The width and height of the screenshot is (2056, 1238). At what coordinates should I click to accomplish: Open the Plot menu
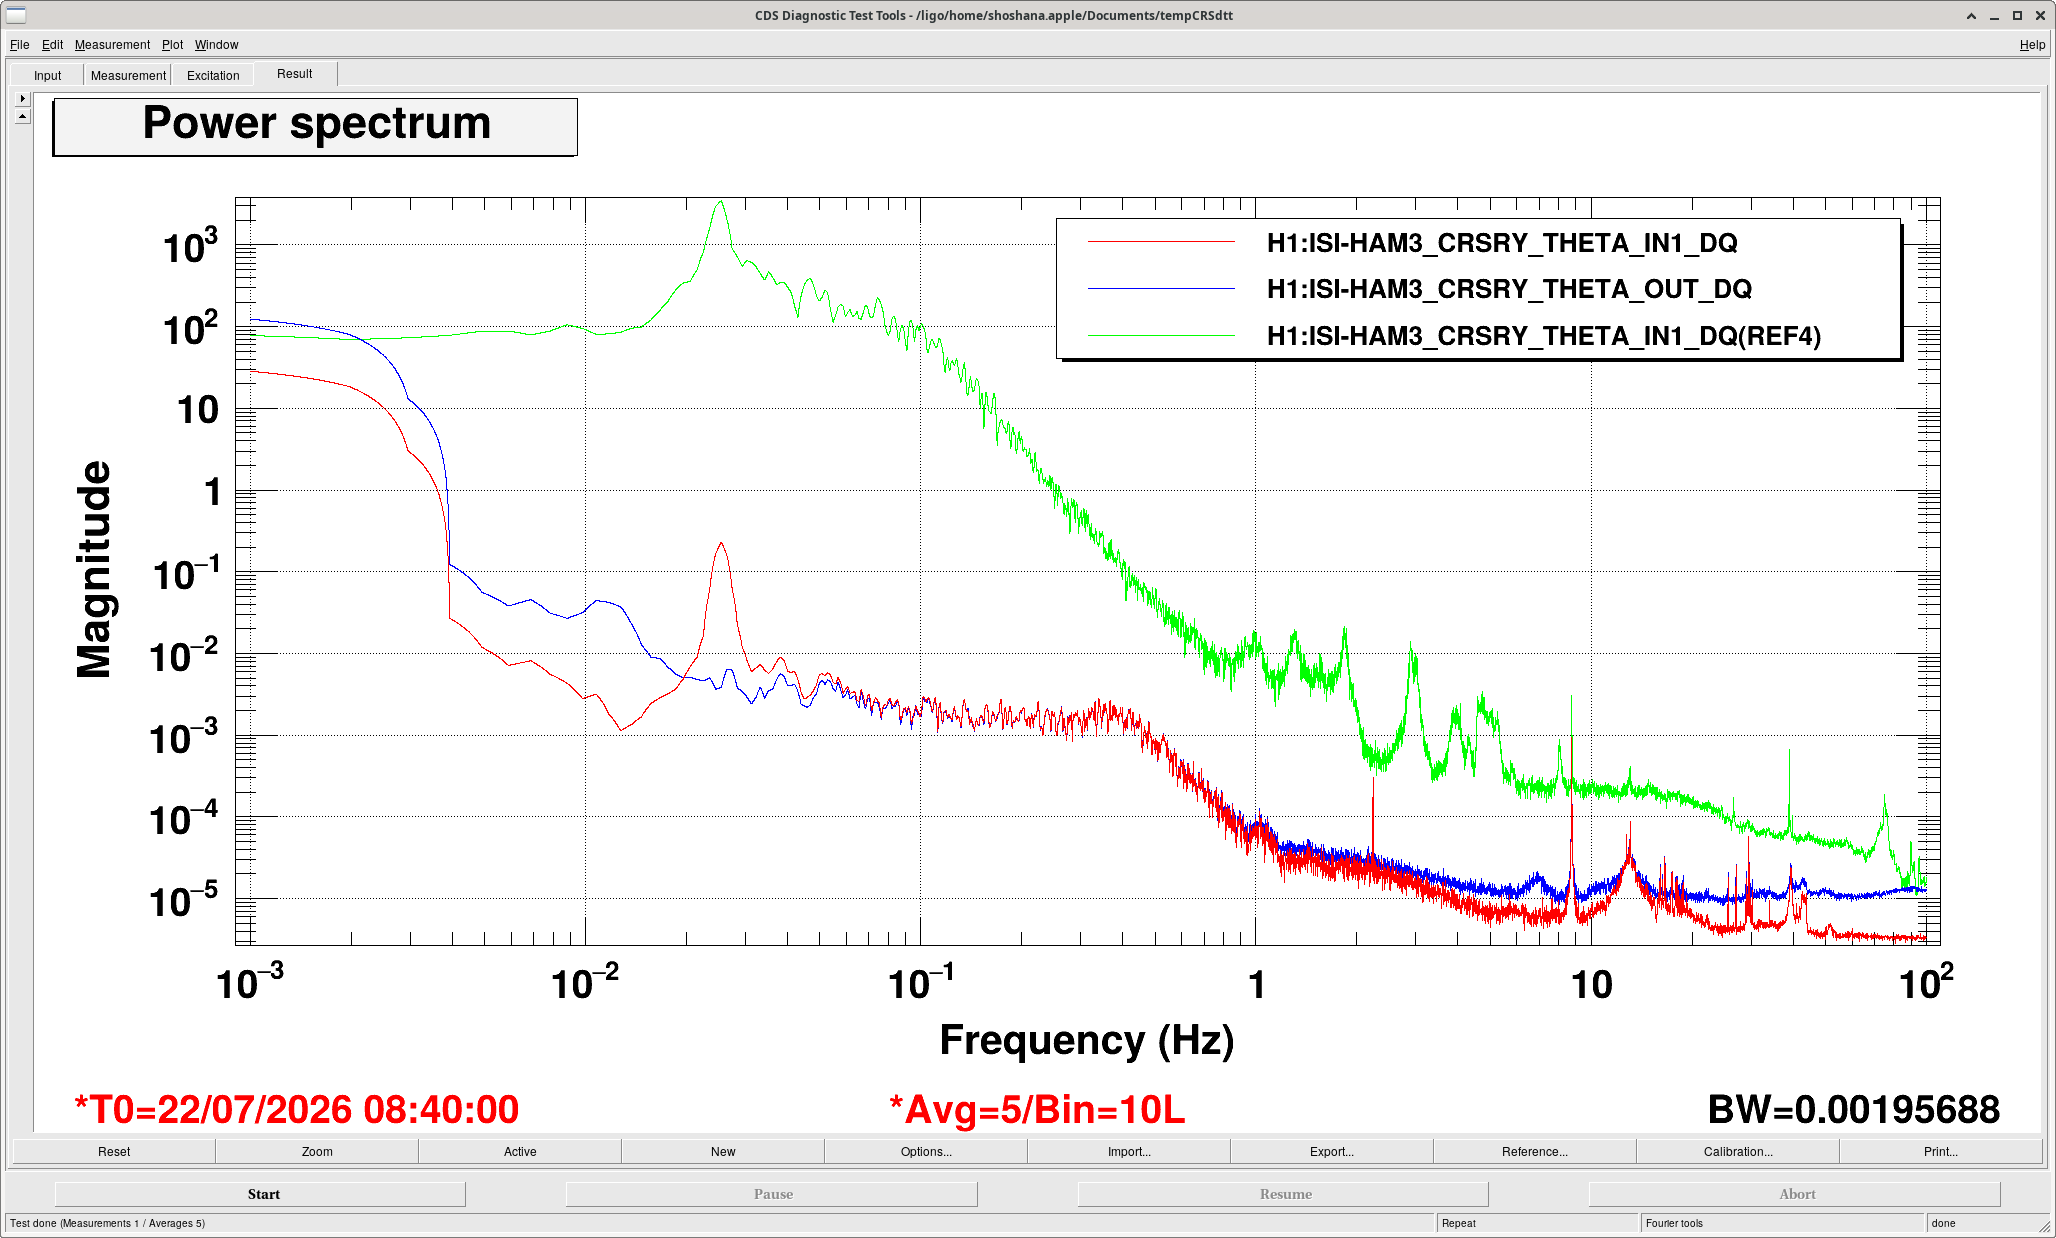(x=172, y=45)
